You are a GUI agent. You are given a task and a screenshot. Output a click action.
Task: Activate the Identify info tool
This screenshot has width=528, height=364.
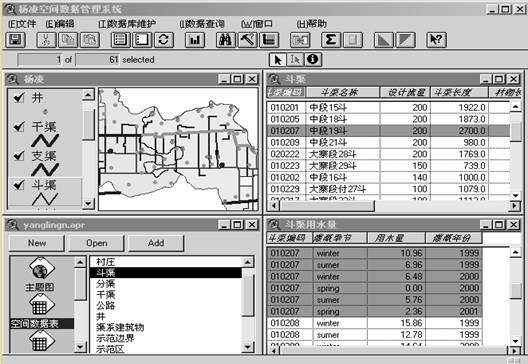pos(313,60)
